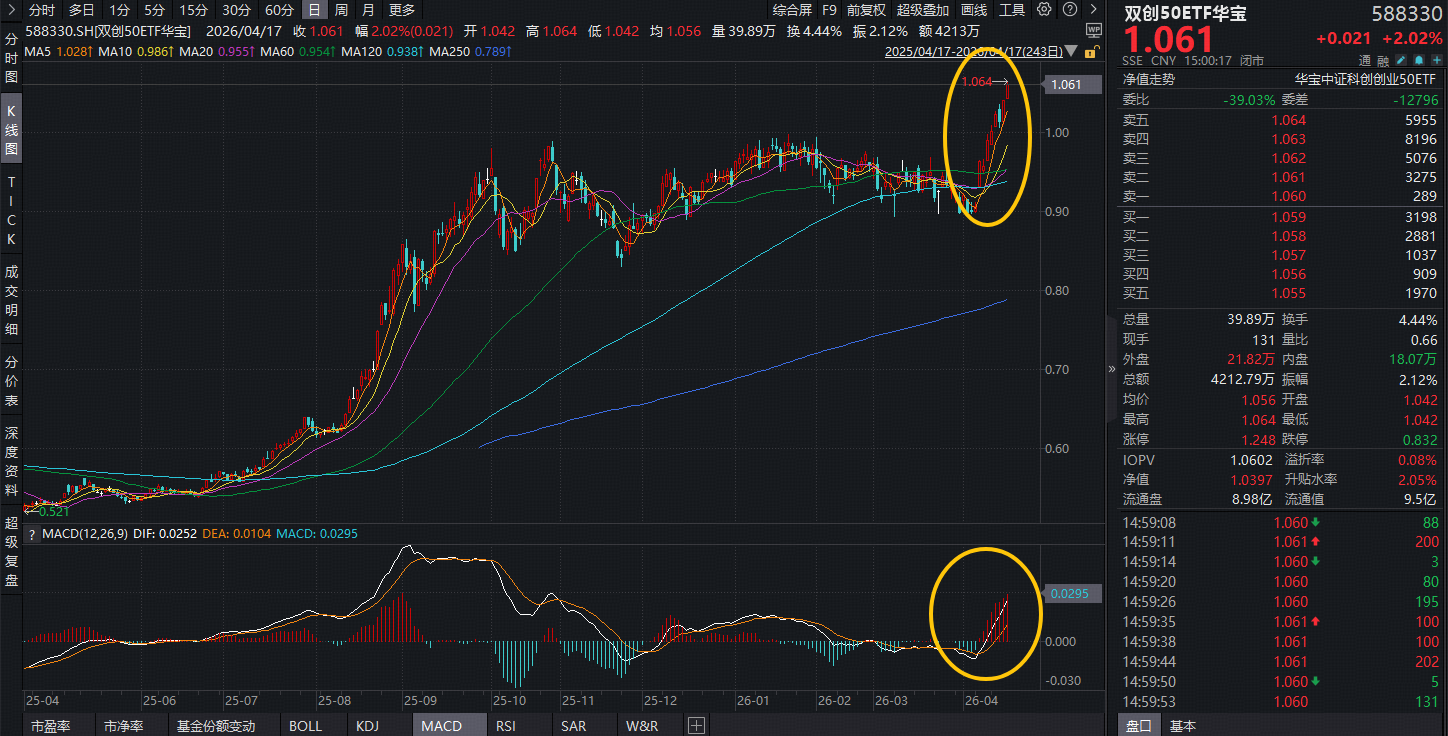Click the 超级复盘 sidebar button
Screen dimensions: 1448x736
(11, 551)
